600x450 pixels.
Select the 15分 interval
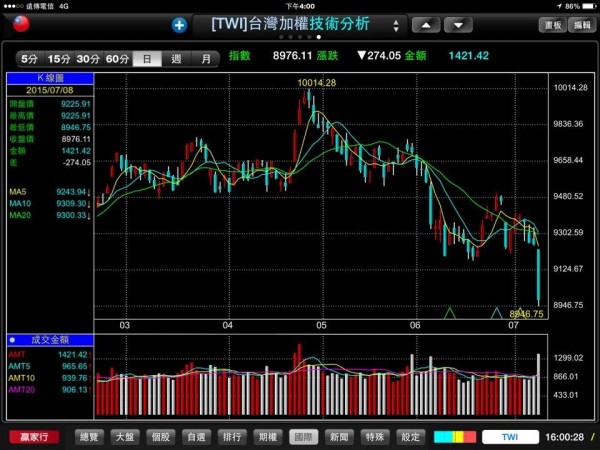(x=59, y=59)
